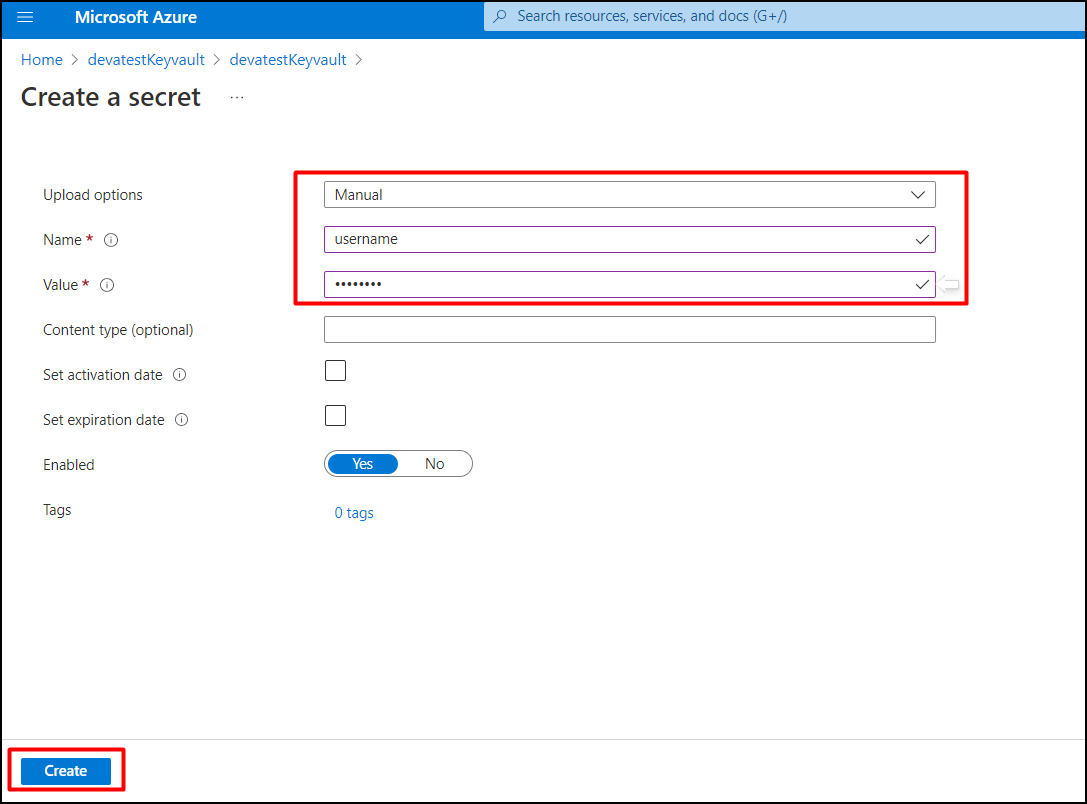Click the Upload options label
1087x804 pixels.
(93, 195)
